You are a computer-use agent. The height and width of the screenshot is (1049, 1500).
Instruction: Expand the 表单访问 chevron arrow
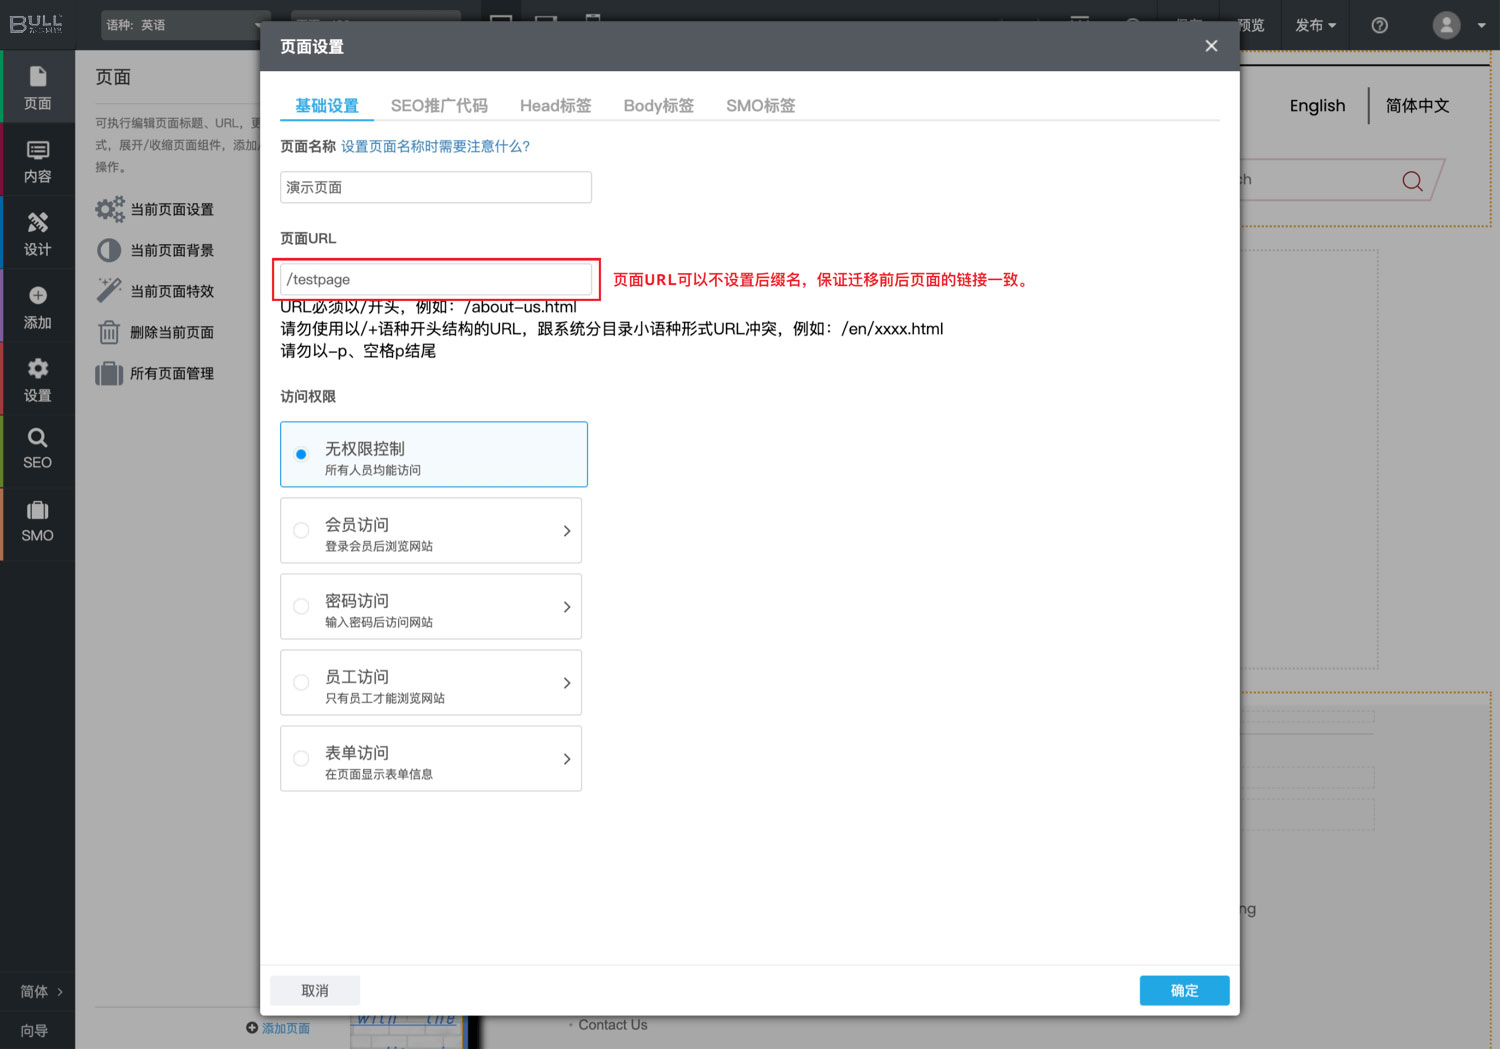(566, 759)
